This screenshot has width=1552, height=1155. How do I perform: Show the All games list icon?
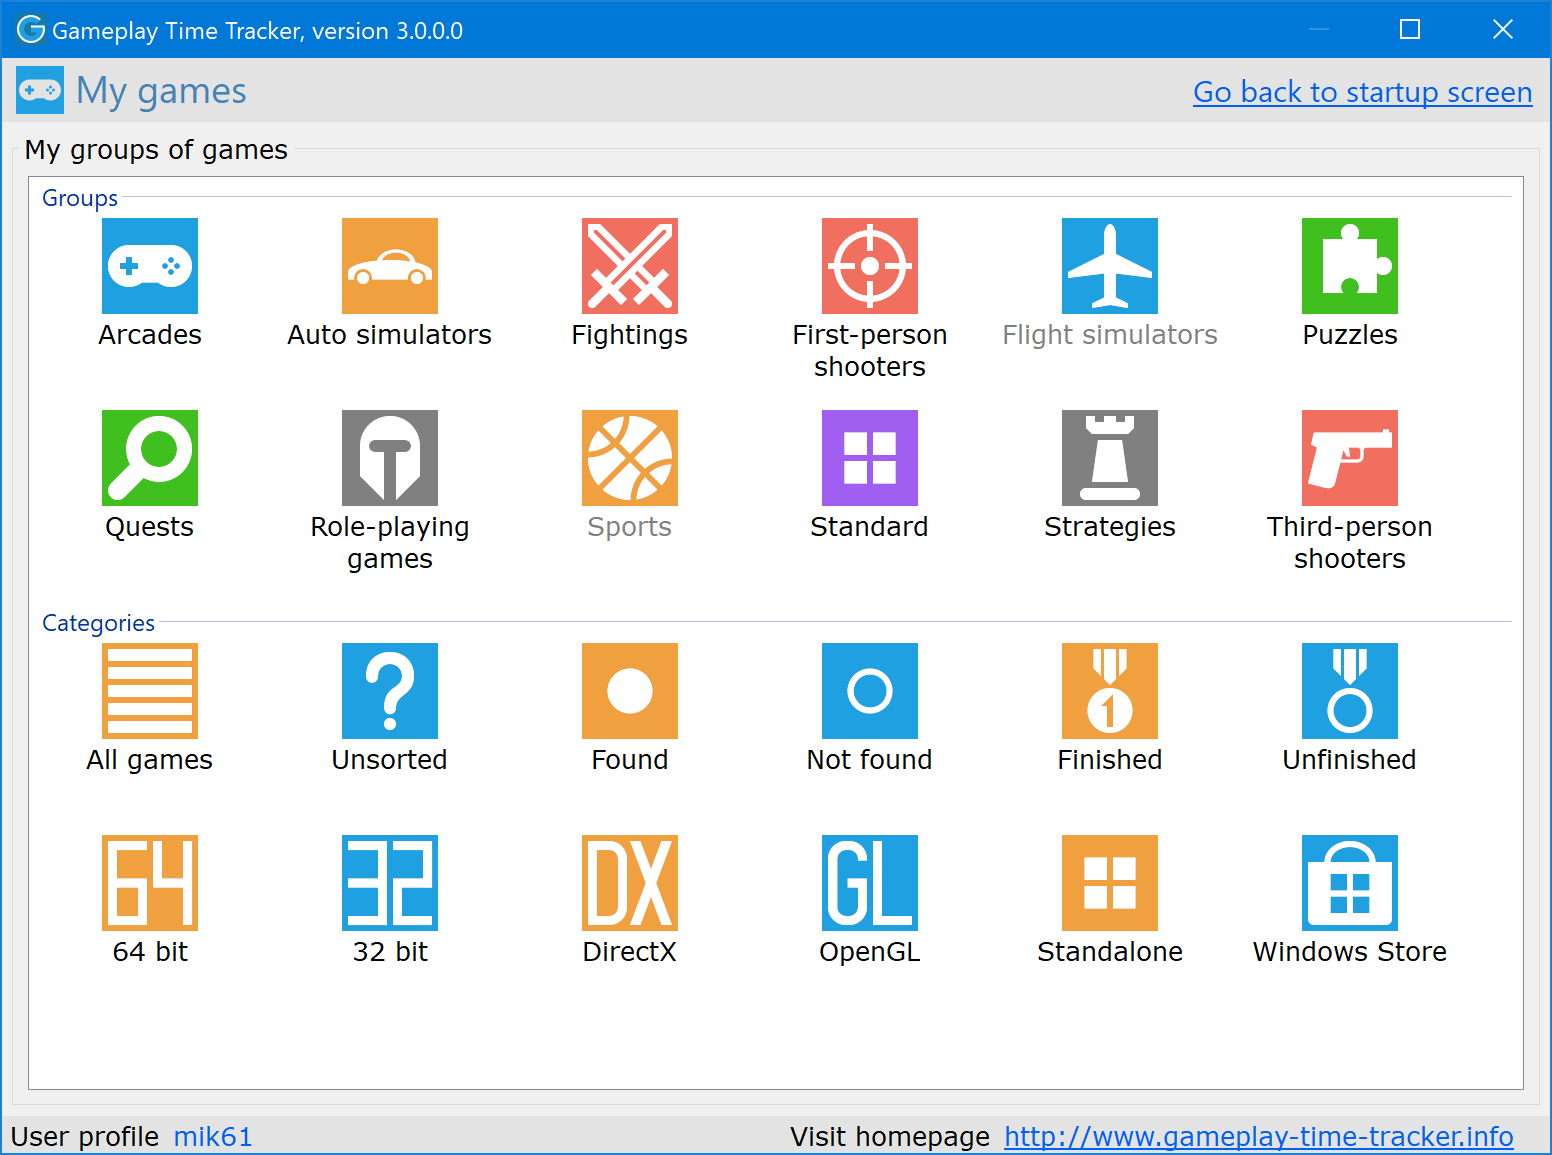tap(150, 691)
